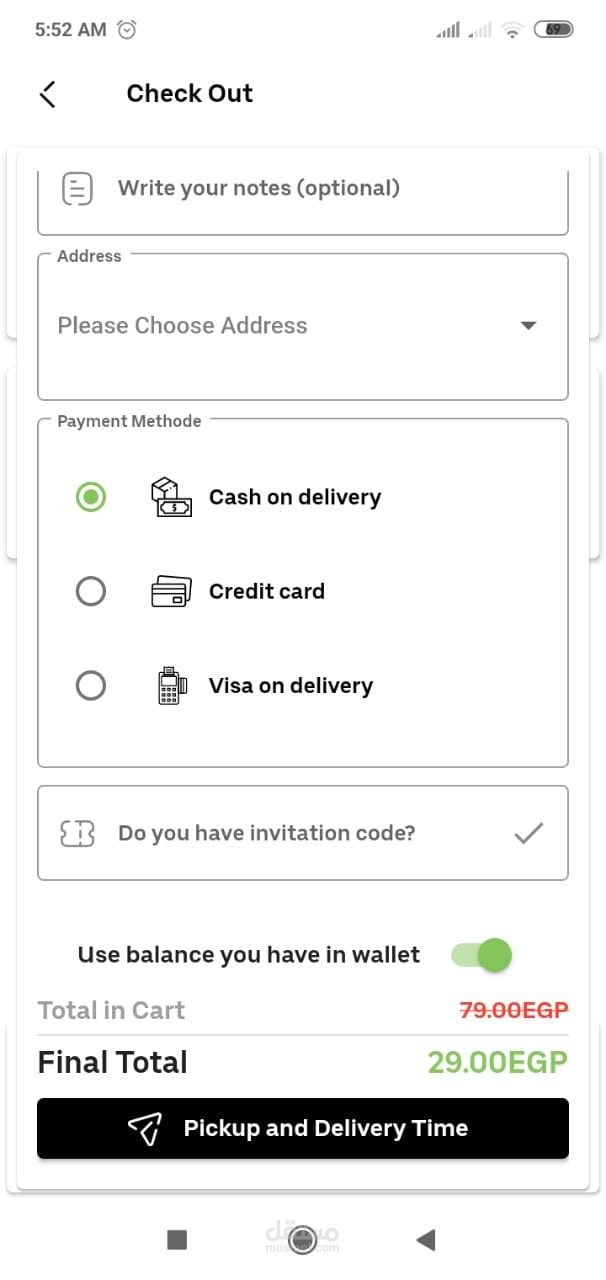The width and height of the screenshot is (606, 1280).
Task: Tap the cash on delivery box icon
Action: click(170, 497)
